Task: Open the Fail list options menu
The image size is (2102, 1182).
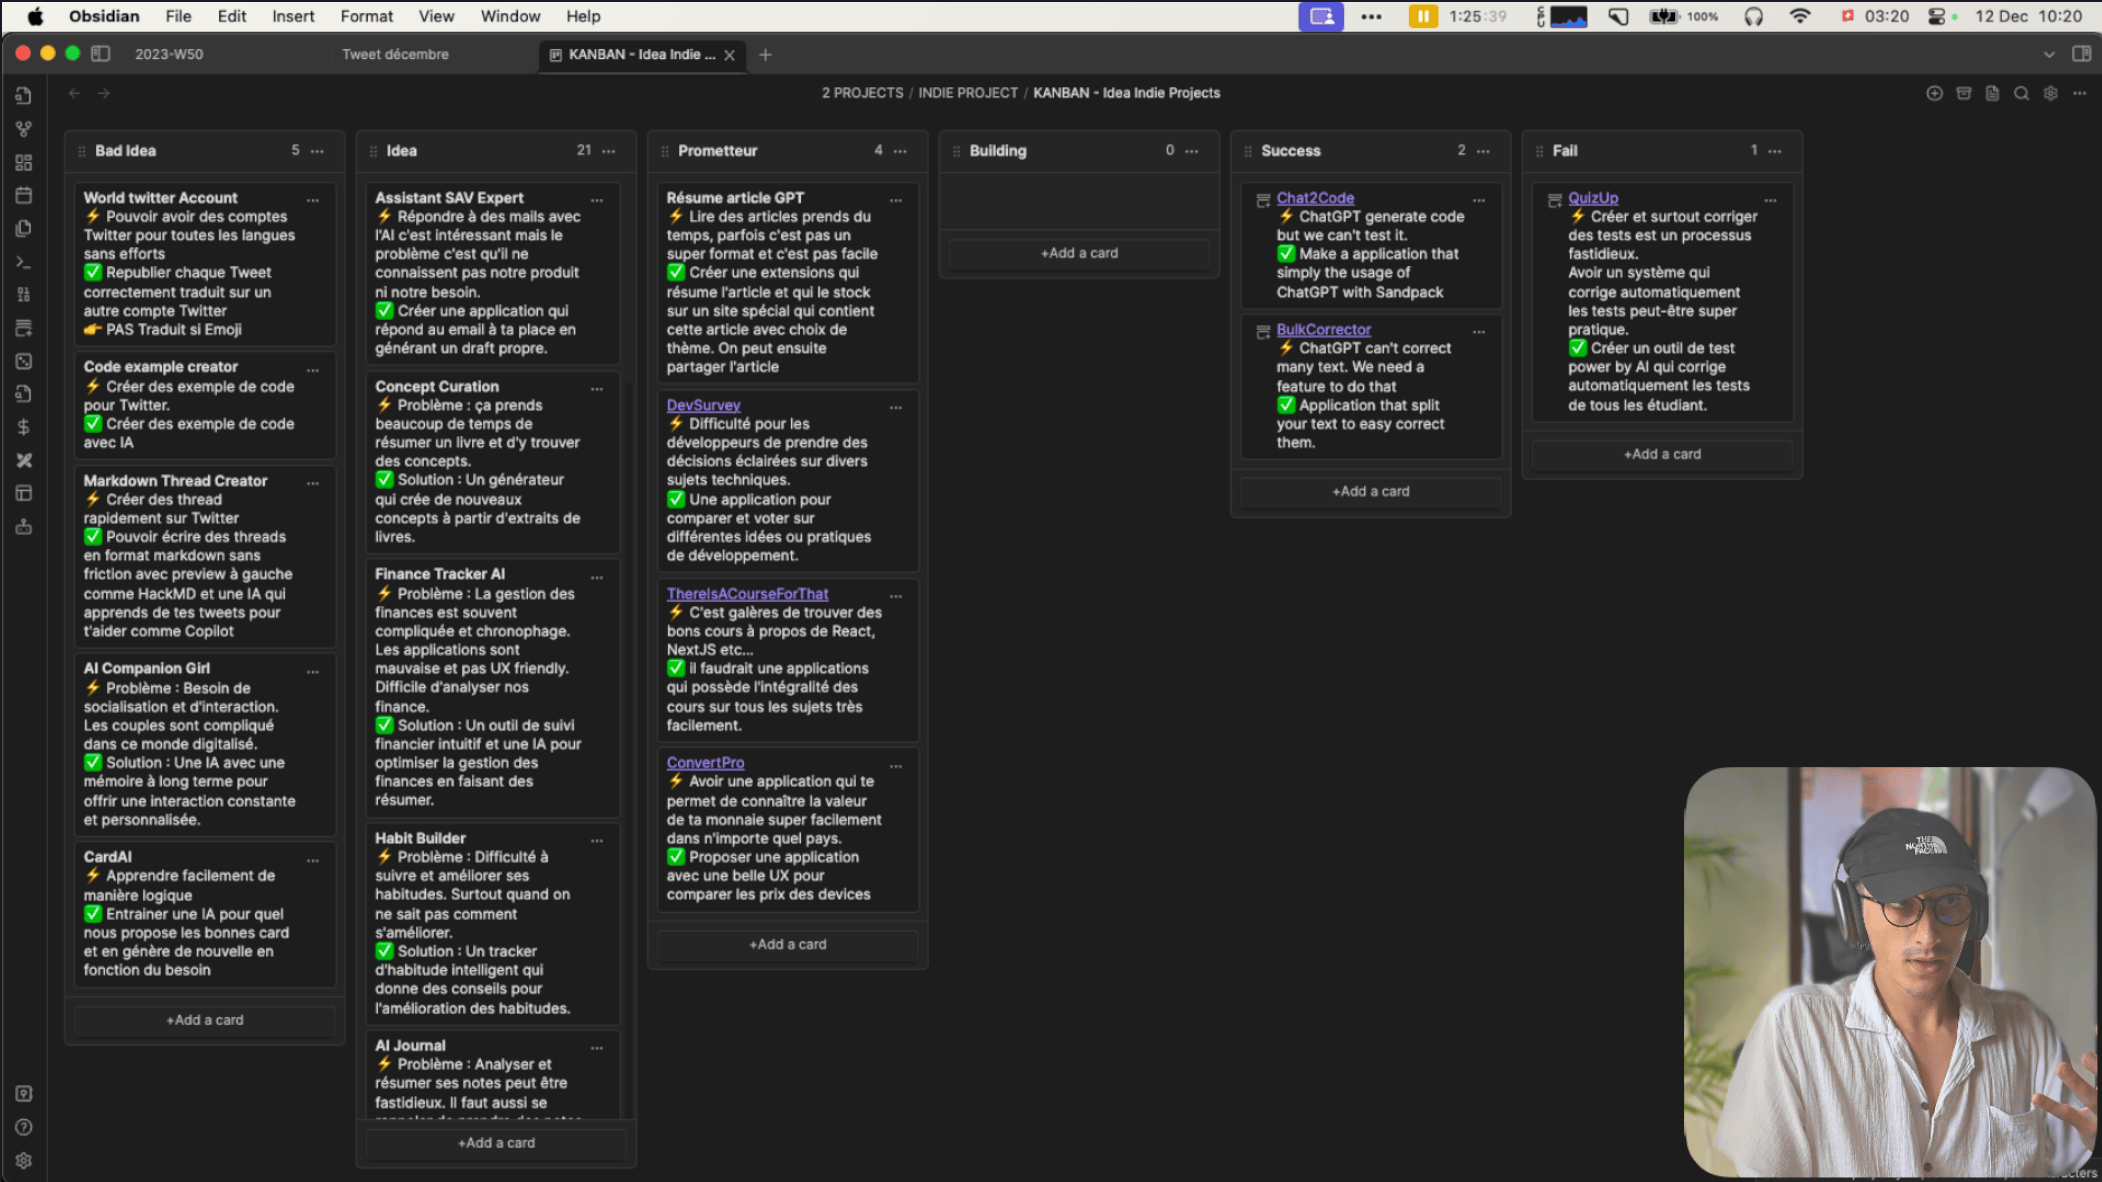Action: (1775, 151)
